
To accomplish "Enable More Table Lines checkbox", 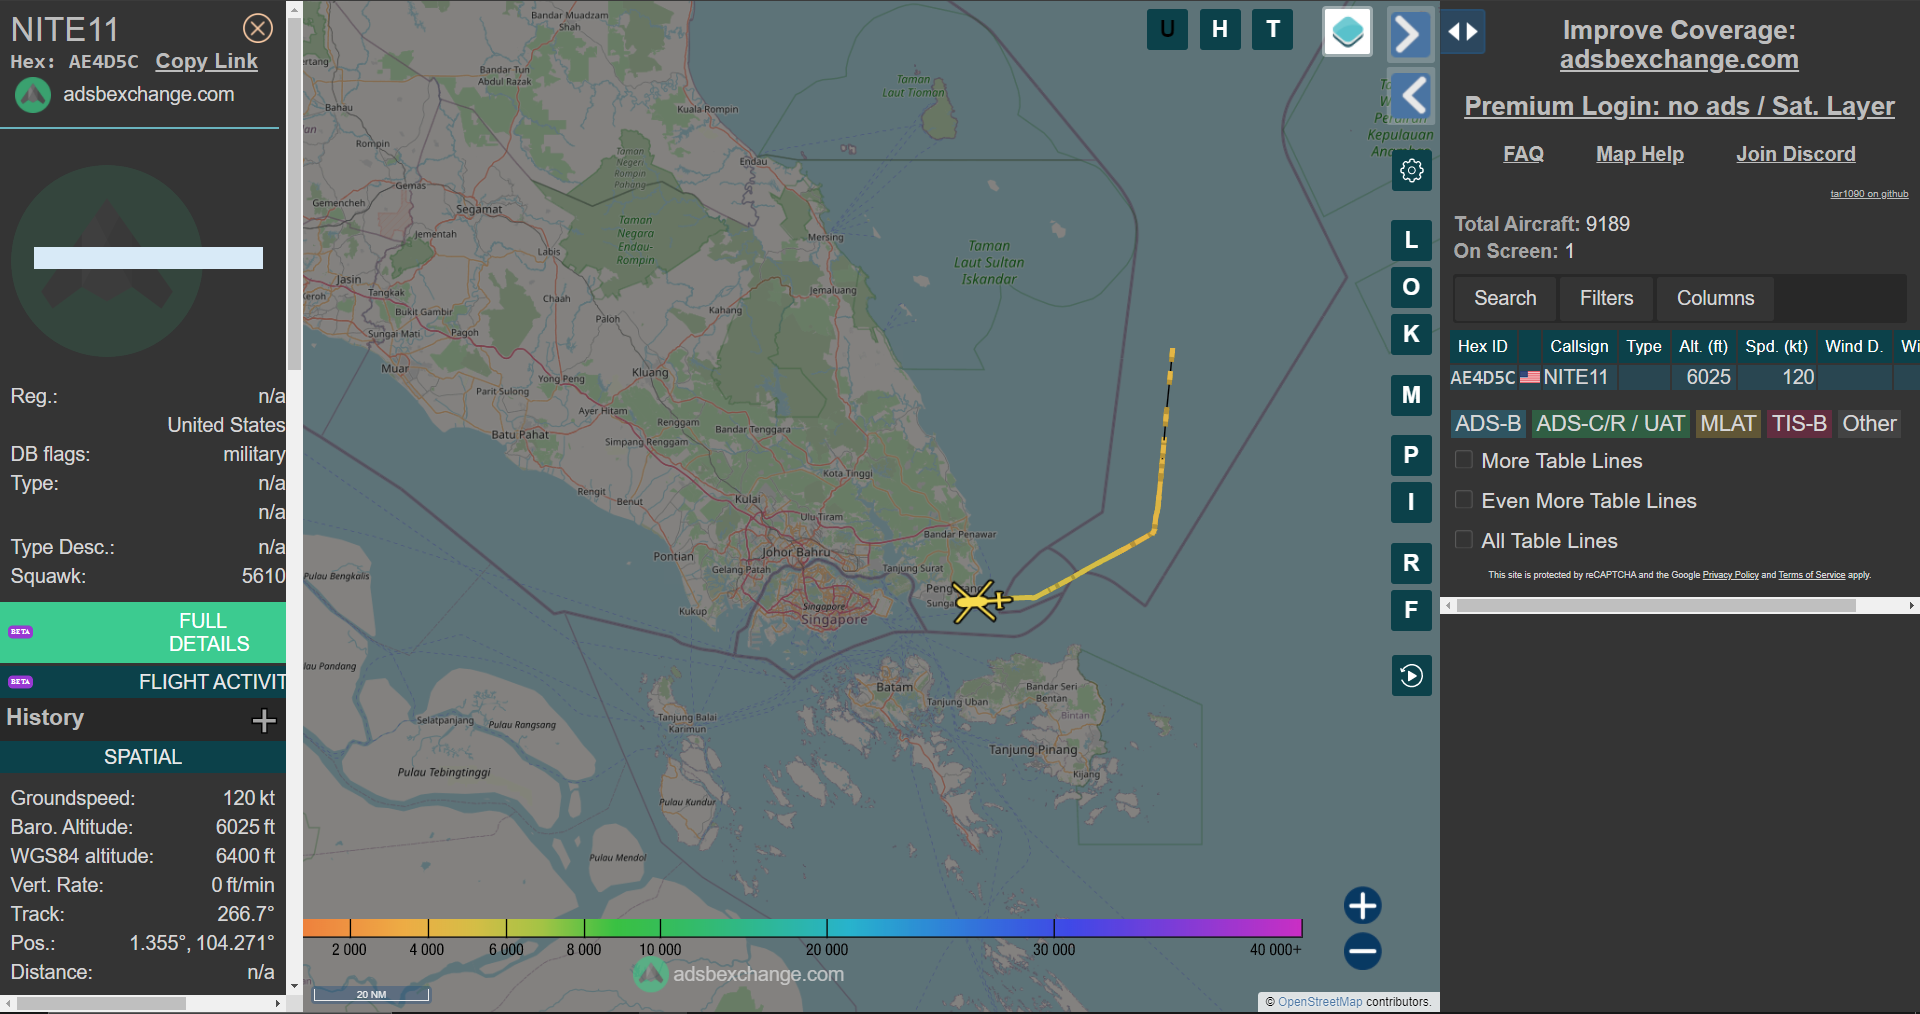I will click(1464, 460).
